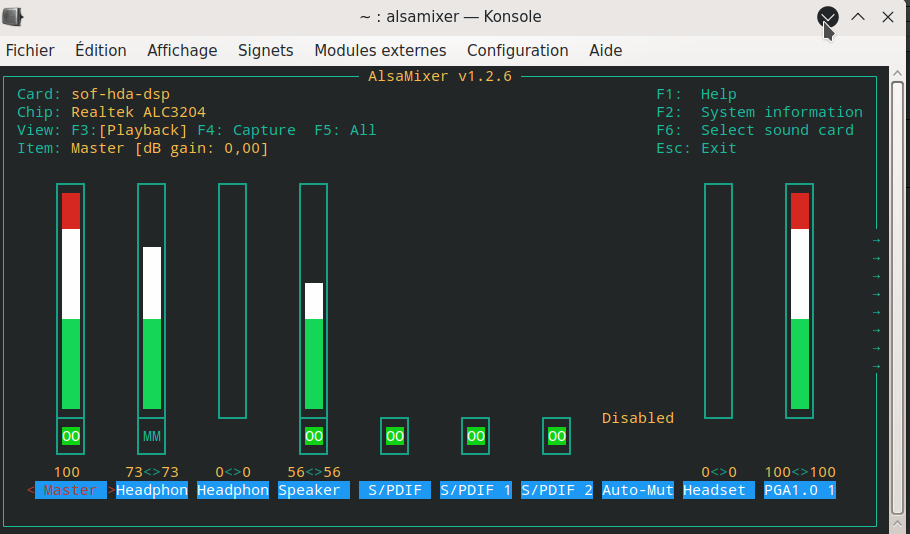Toggle the S/PDIF mute indicator

point(394,436)
